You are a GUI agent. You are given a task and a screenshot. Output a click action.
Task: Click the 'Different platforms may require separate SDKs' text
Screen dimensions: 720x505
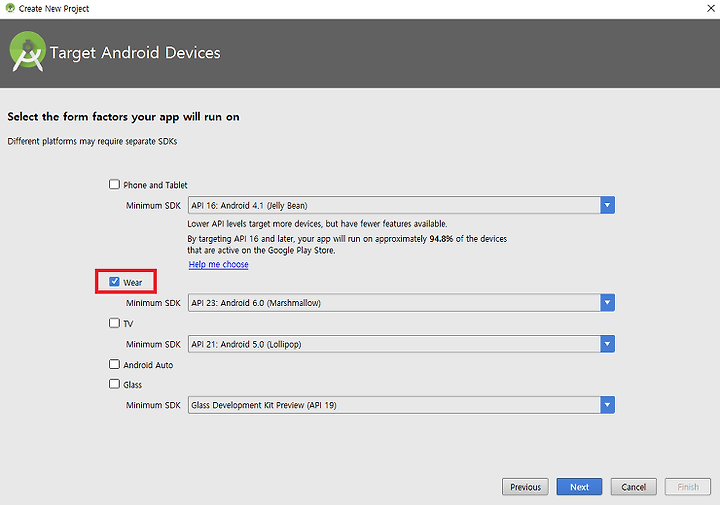pyautogui.click(x=92, y=141)
